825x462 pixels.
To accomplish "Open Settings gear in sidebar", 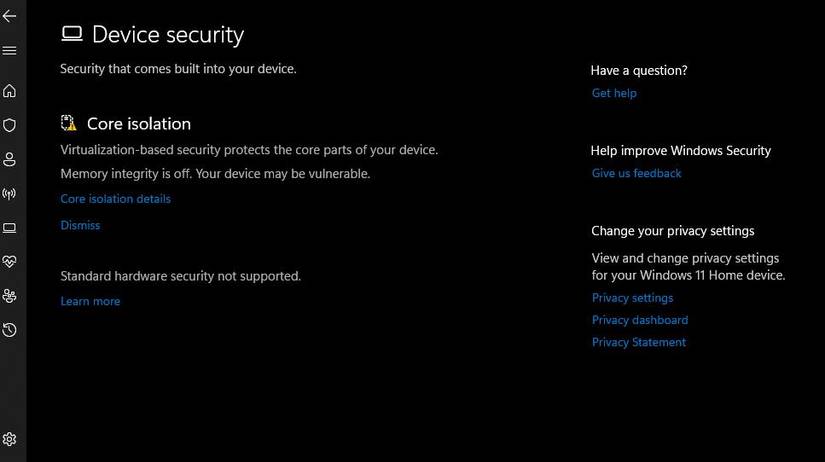I will pyautogui.click(x=10, y=439).
